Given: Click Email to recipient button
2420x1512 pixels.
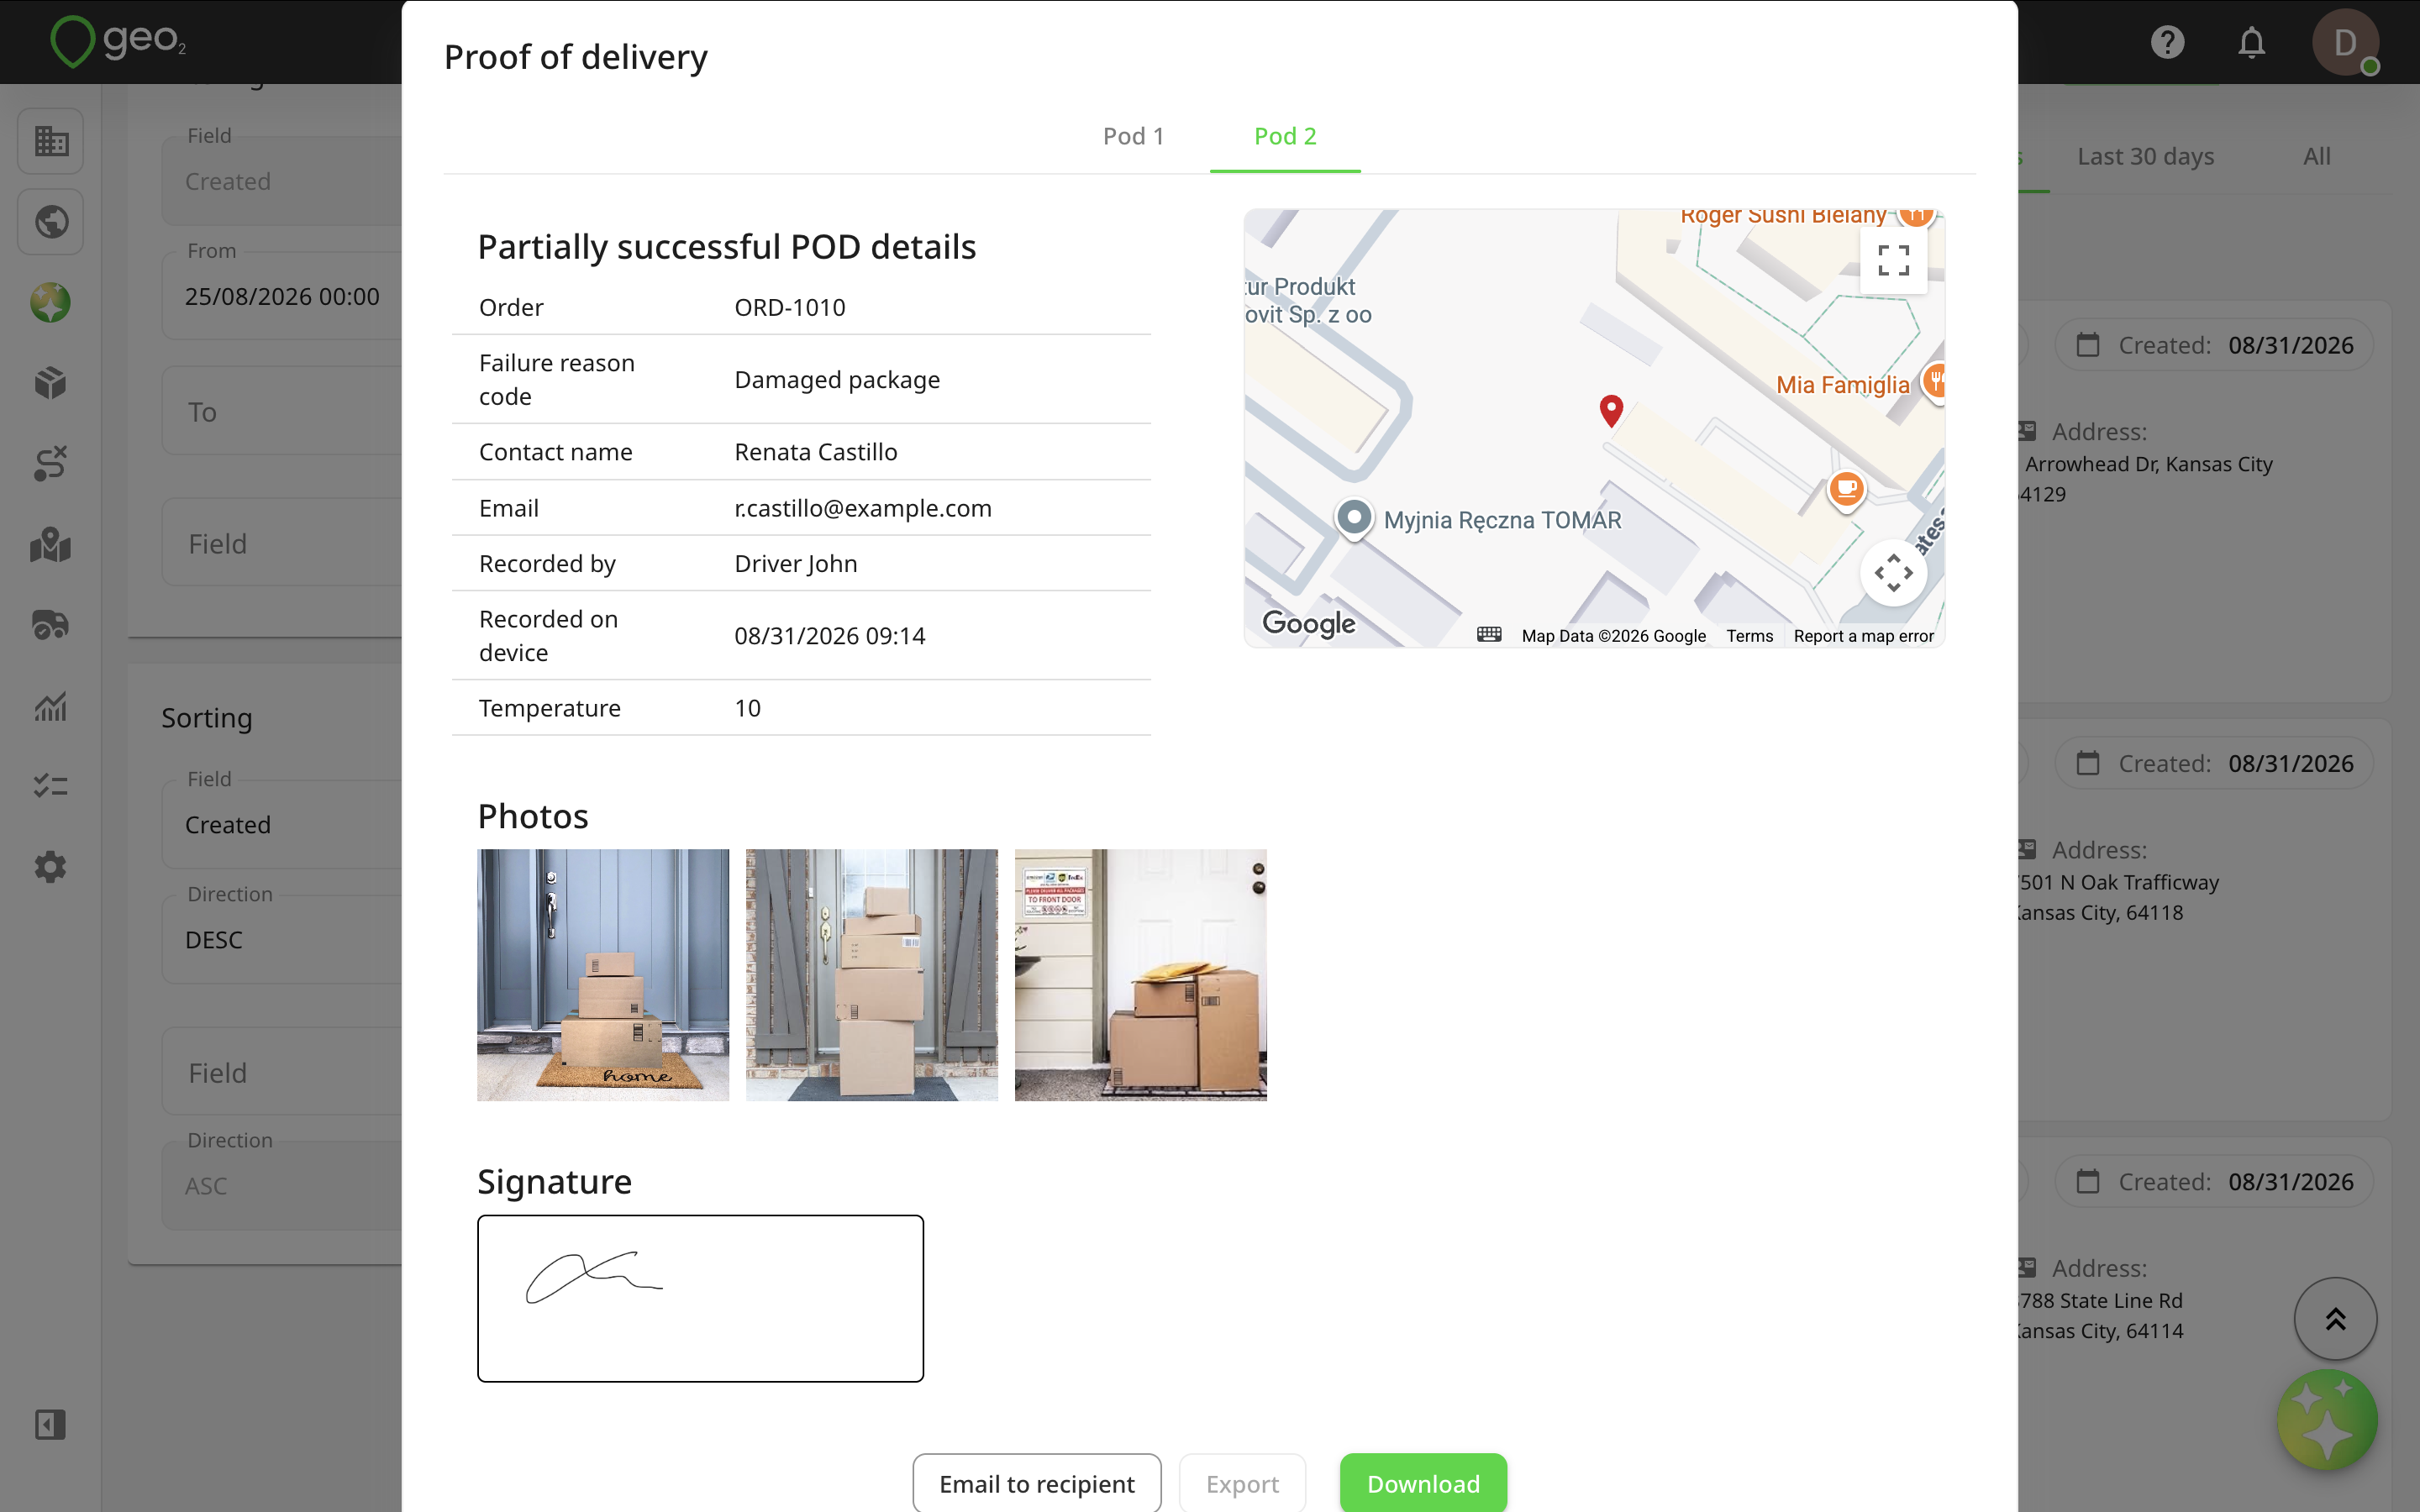Looking at the screenshot, I should coord(1037,1483).
